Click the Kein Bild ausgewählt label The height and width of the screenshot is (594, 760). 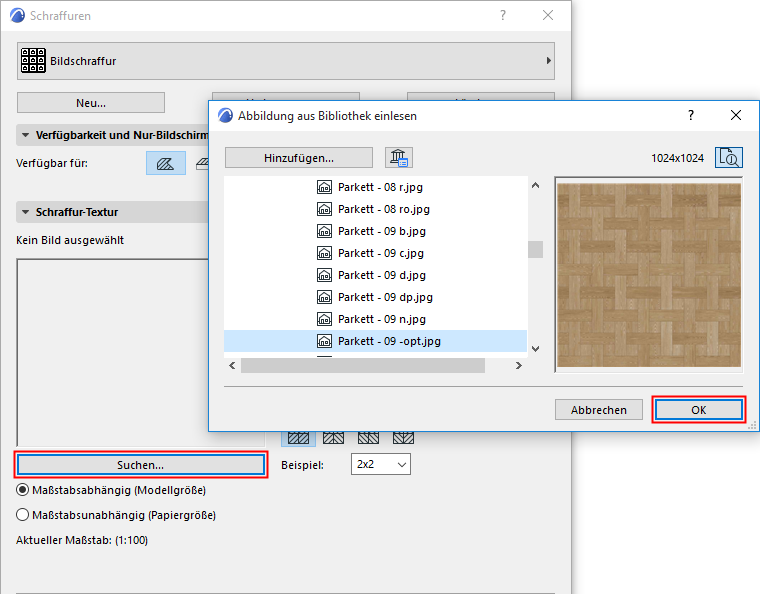[70, 240]
